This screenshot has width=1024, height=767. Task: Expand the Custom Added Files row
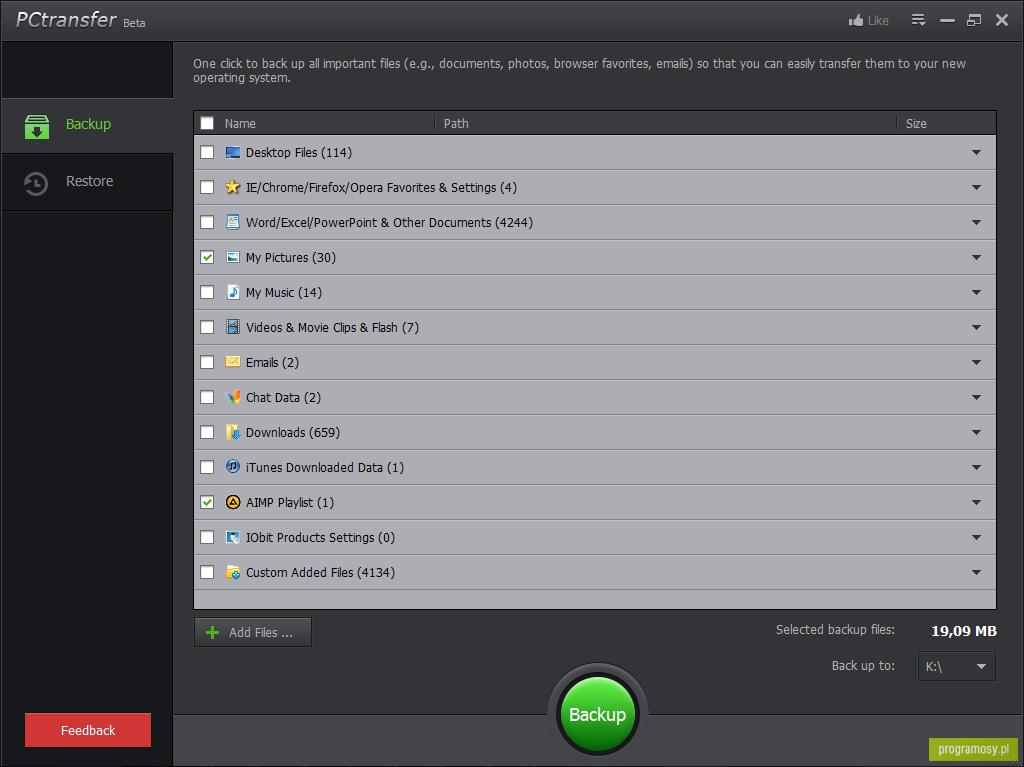(x=976, y=572)
